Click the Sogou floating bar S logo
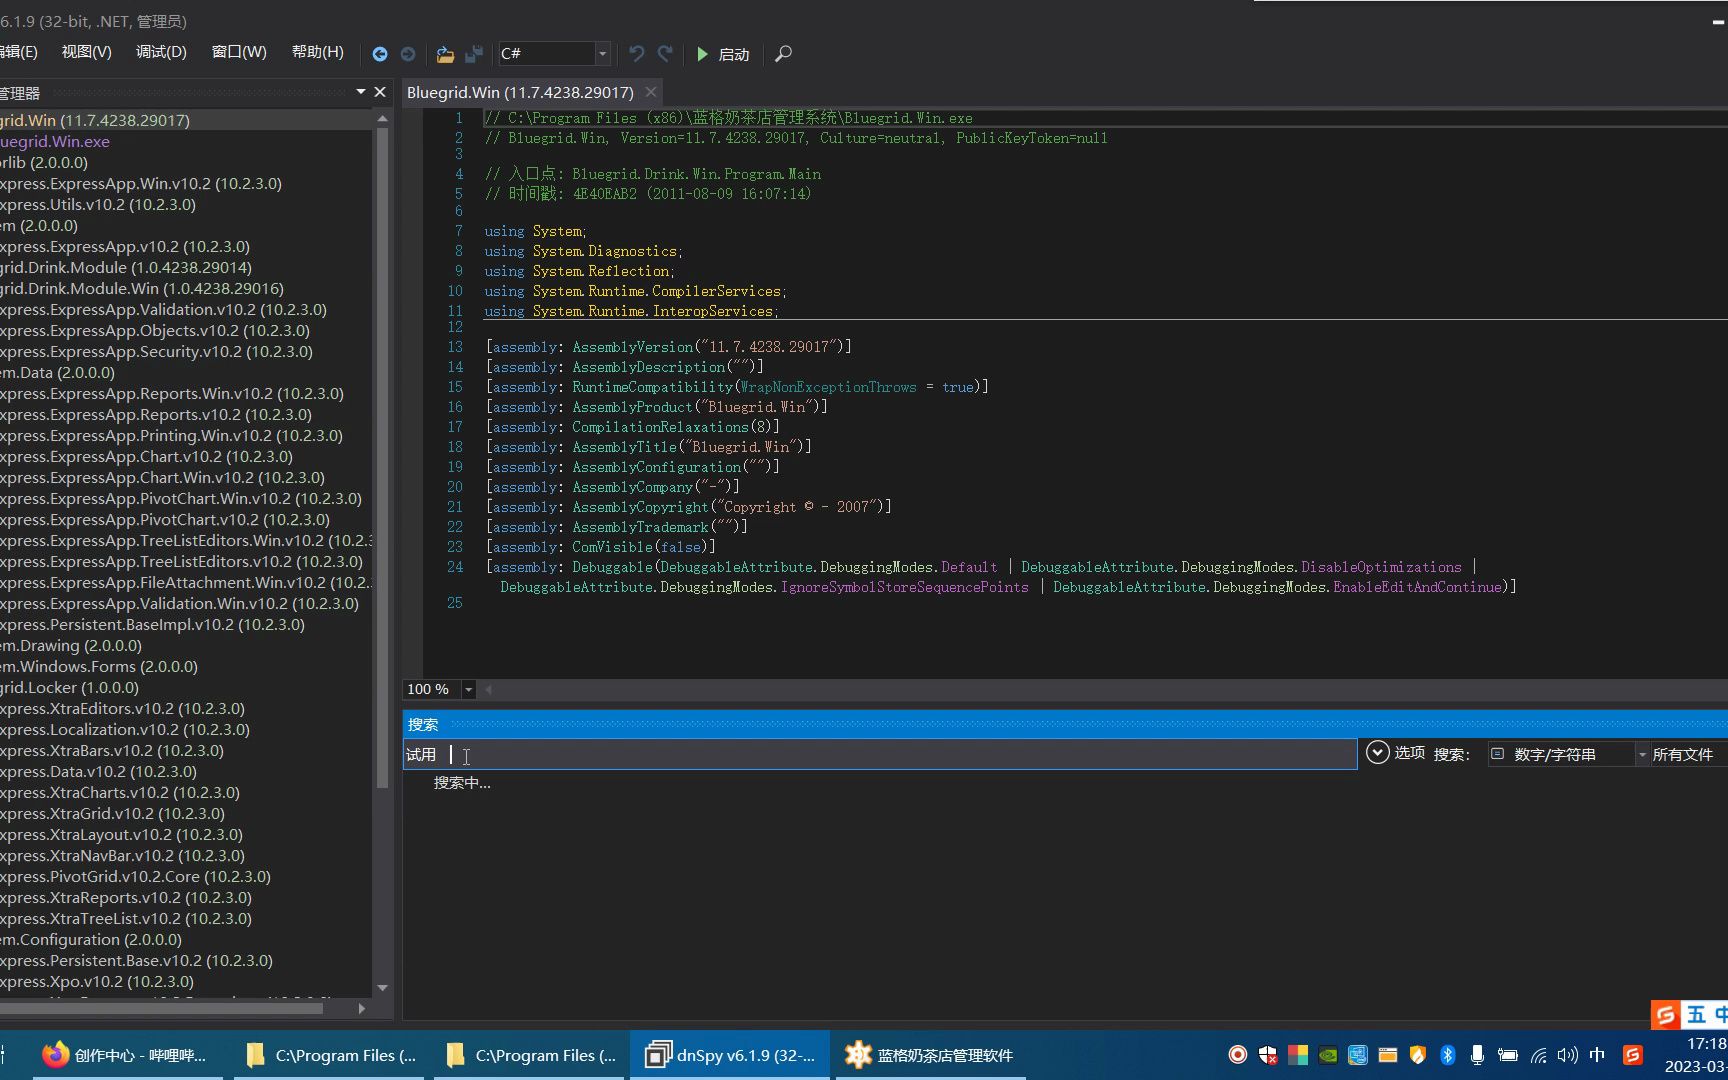Image resolution: width=1728 pixels, height=1080 pixels. tap(1666, 1015)
